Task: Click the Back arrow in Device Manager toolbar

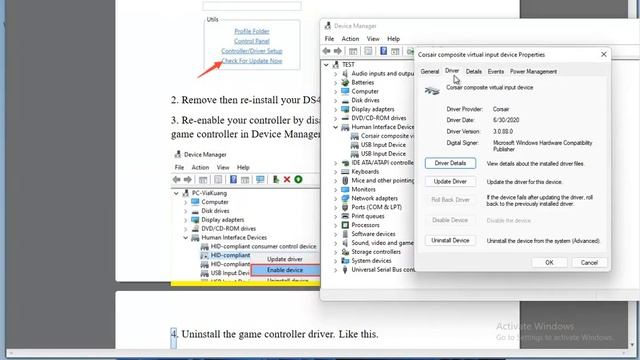Action: [x=326, y=51]
